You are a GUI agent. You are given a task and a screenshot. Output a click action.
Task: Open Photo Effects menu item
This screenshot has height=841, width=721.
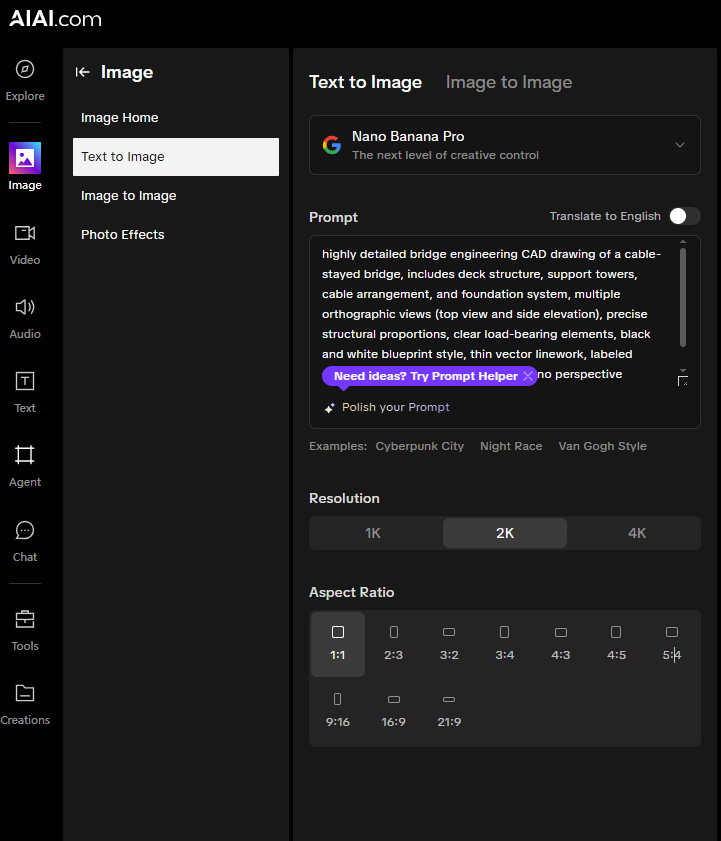point(176,234)
